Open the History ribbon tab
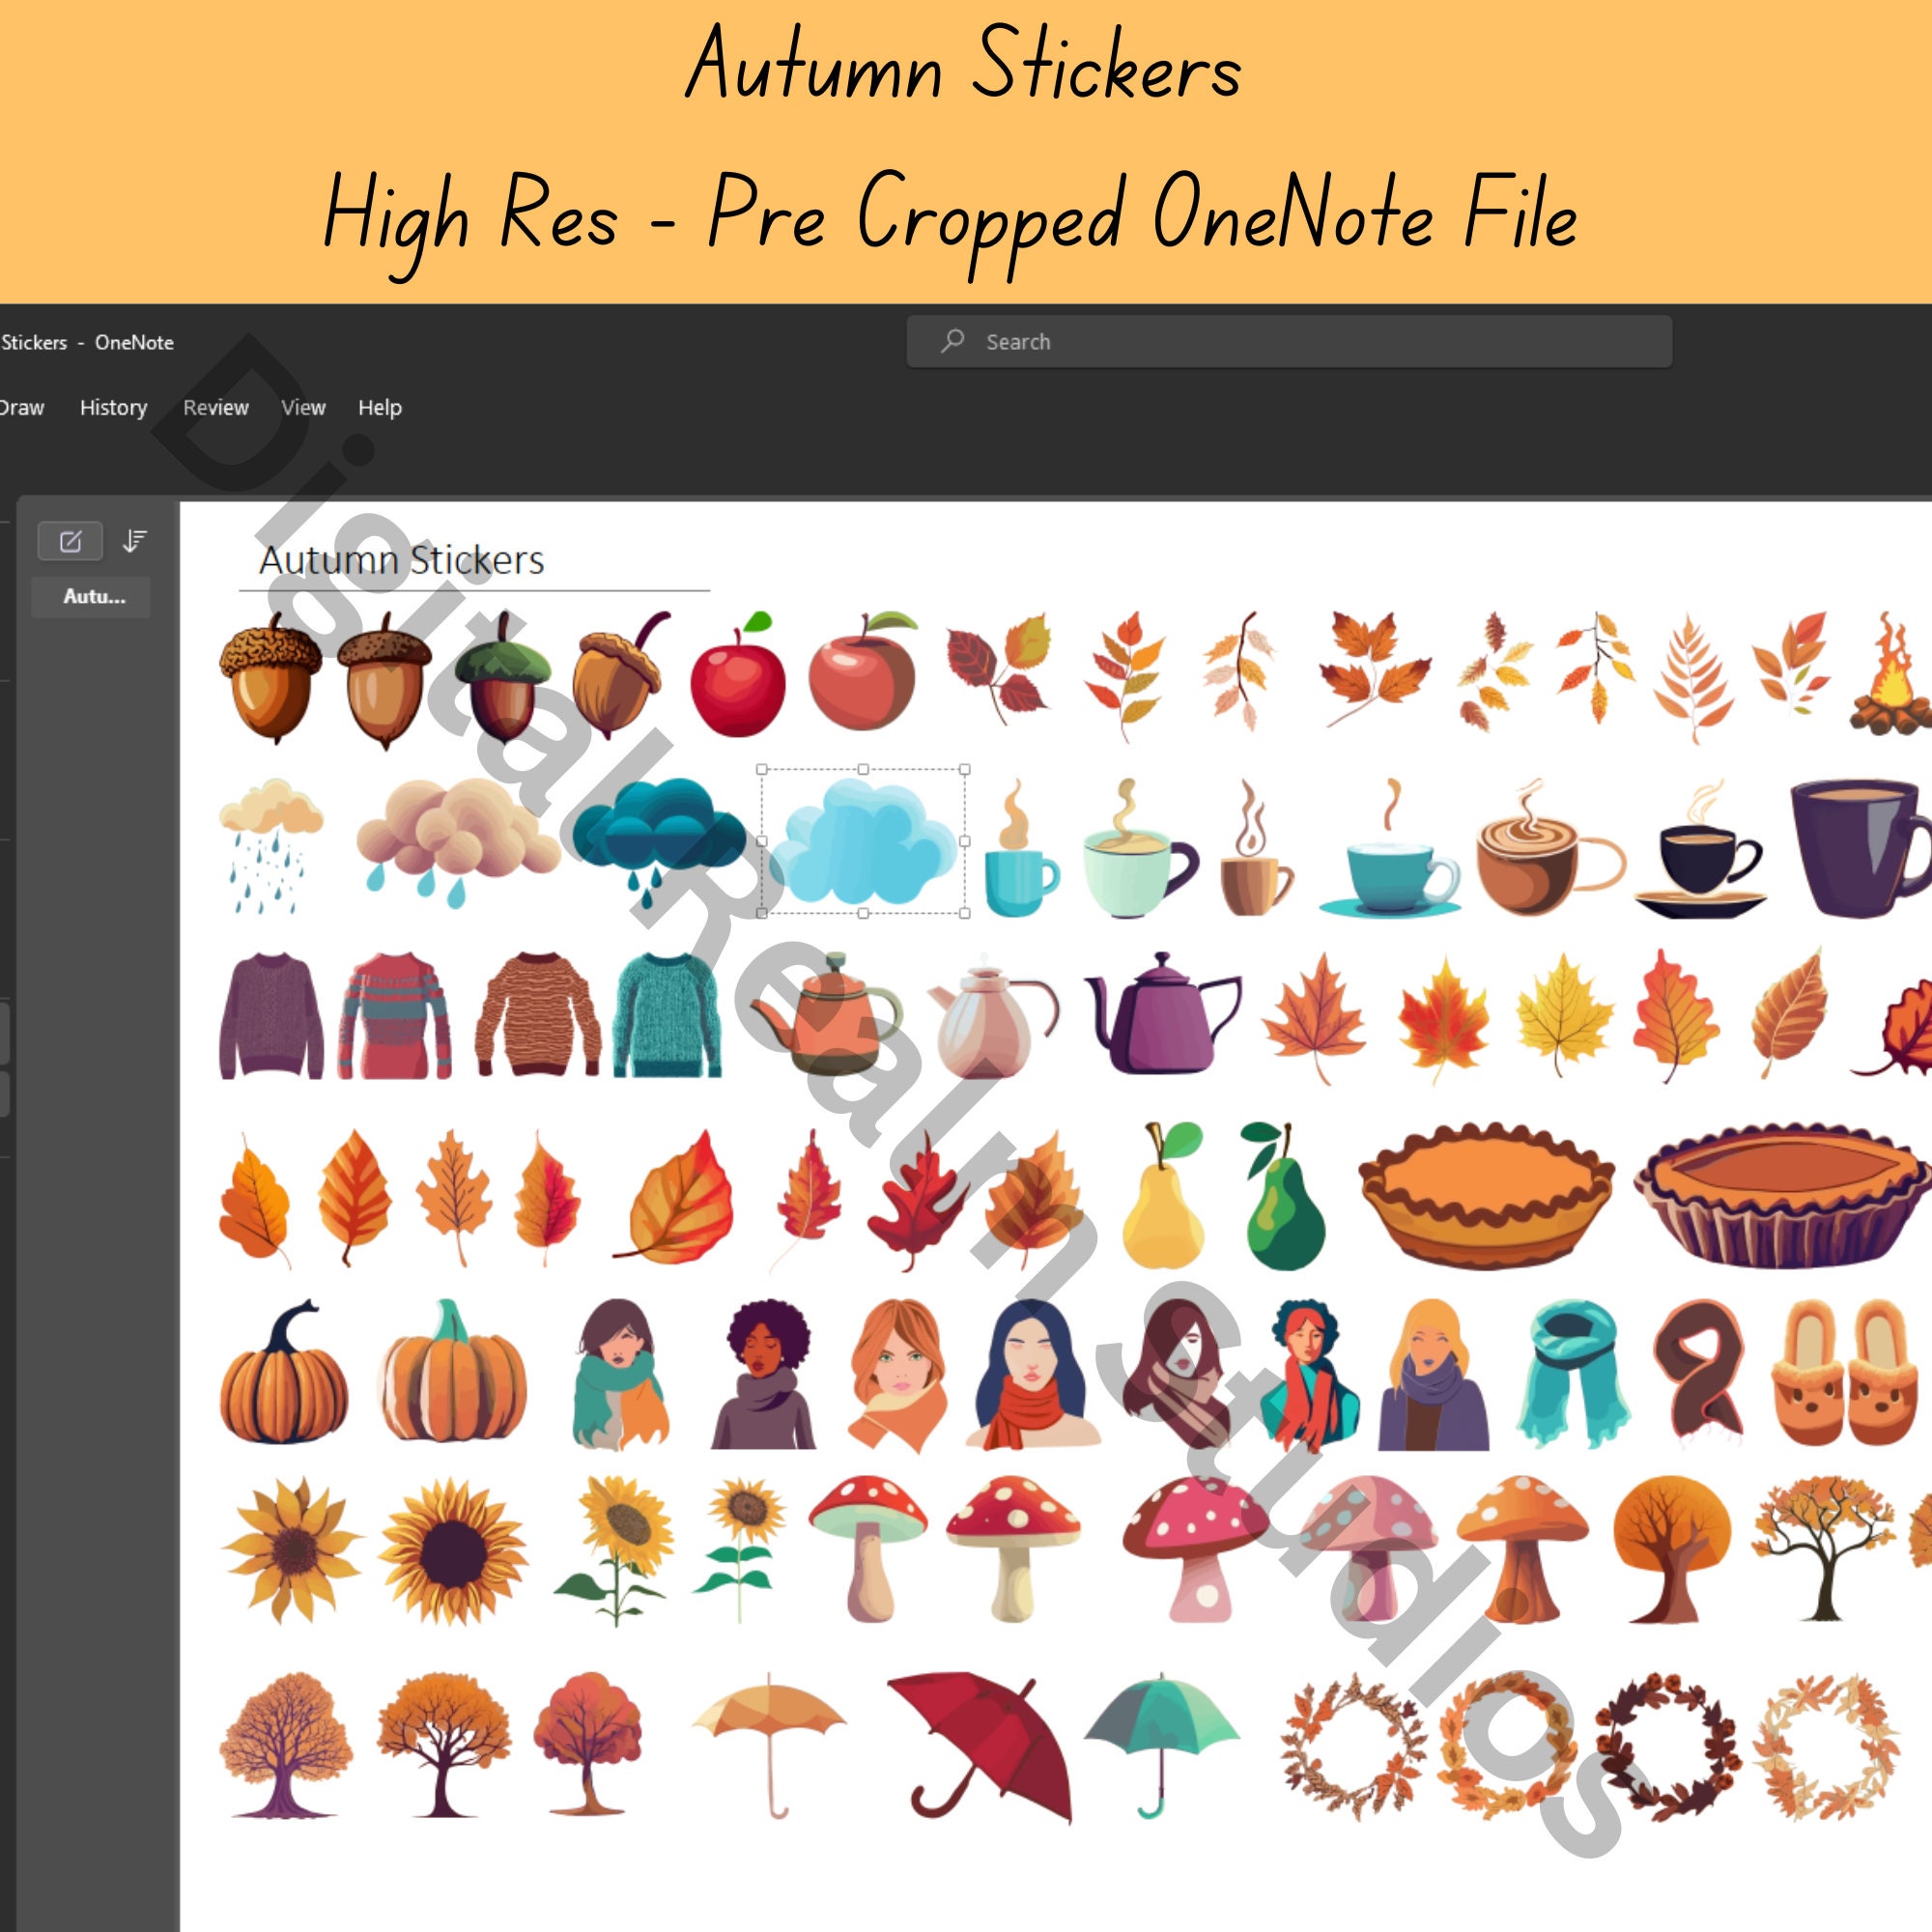This screenshot has height=1932, width=1932. [112, 407]
